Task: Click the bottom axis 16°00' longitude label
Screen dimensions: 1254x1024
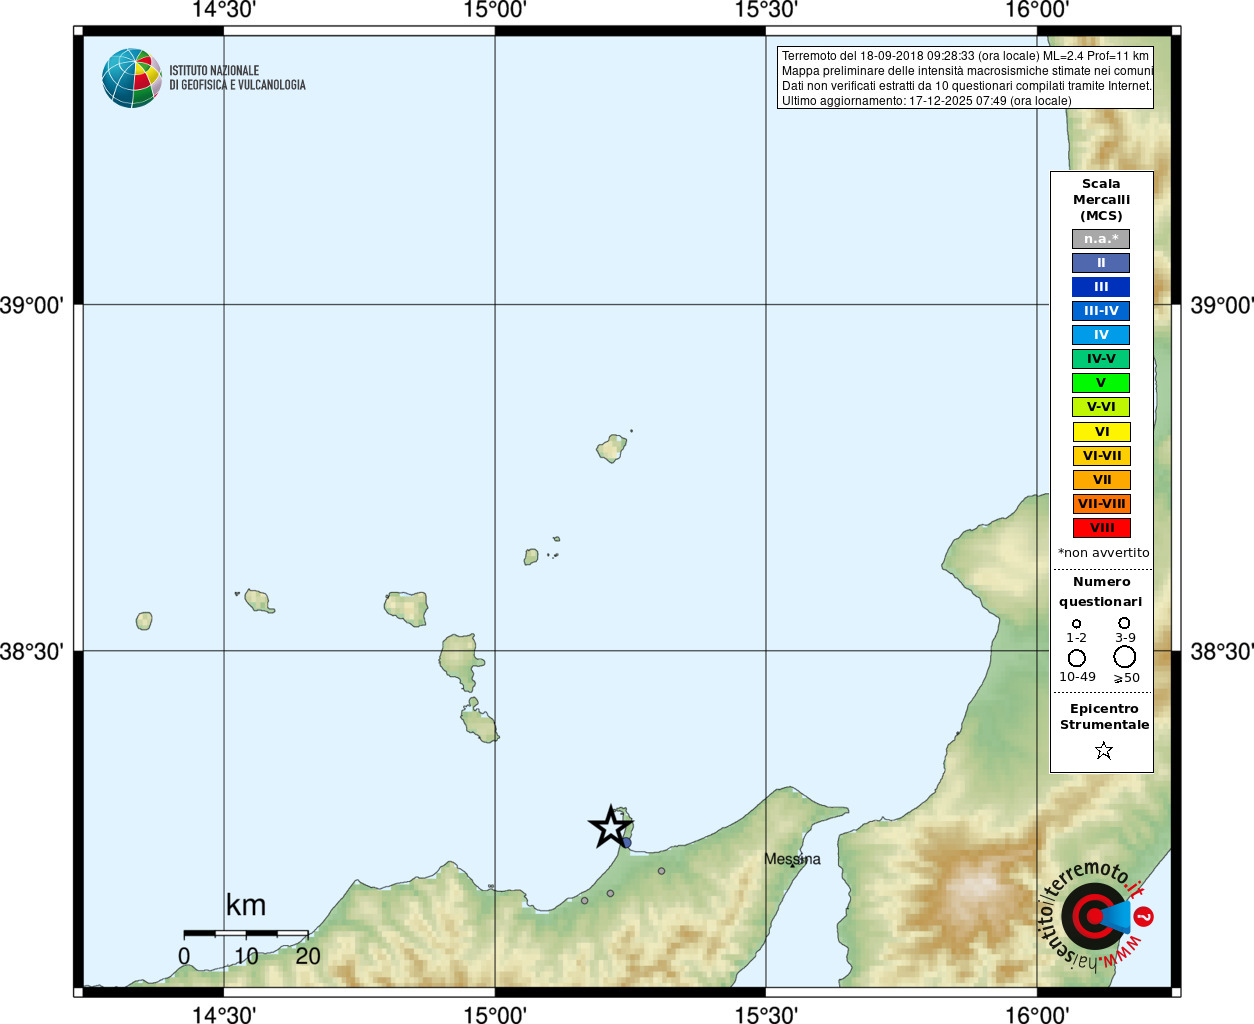Action: (x=1037, y=1014)
